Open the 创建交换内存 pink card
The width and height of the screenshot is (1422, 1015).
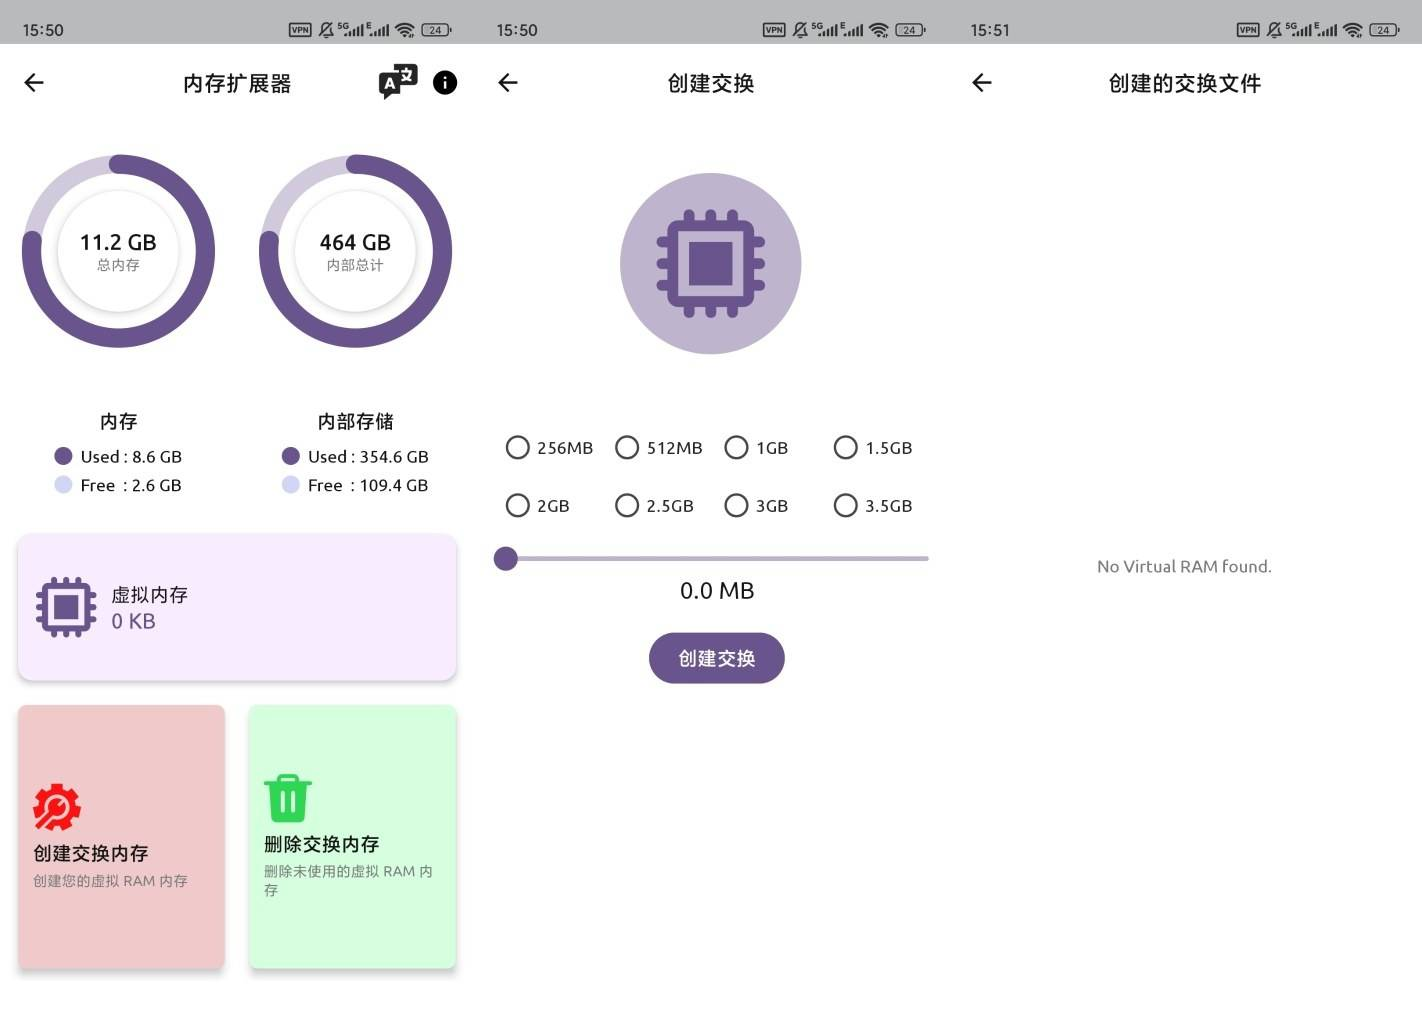tap(121, 836)
